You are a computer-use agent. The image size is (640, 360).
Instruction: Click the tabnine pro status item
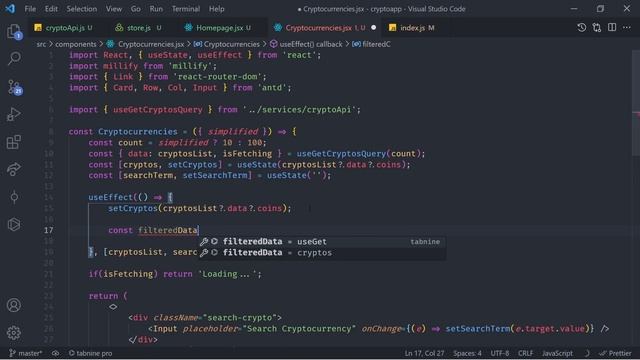pyautogui.click(x=90, y=353)
